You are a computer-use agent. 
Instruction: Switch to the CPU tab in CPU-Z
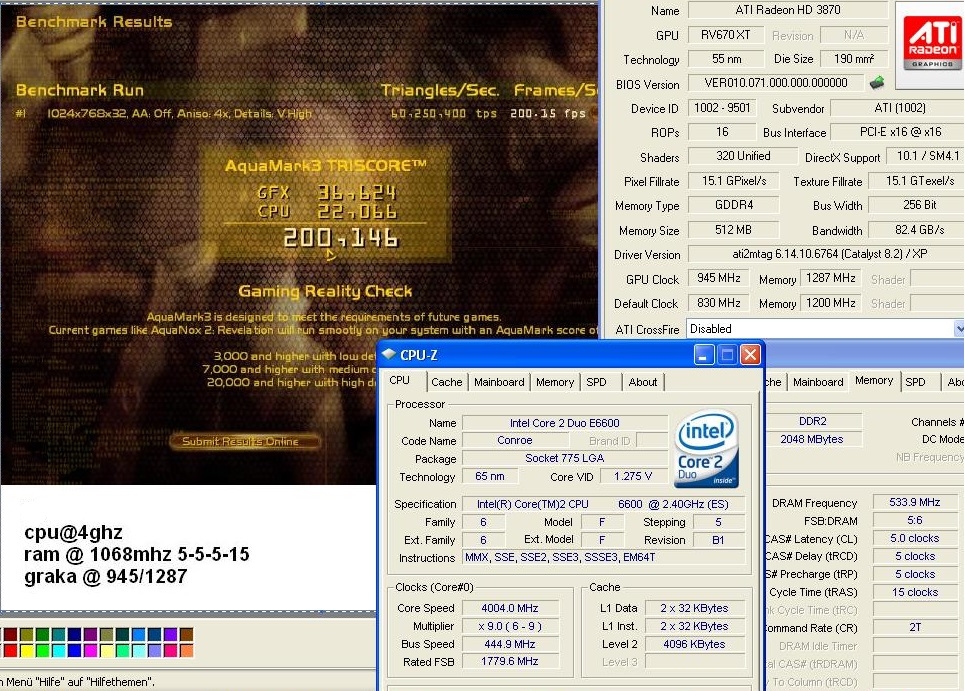399,380
